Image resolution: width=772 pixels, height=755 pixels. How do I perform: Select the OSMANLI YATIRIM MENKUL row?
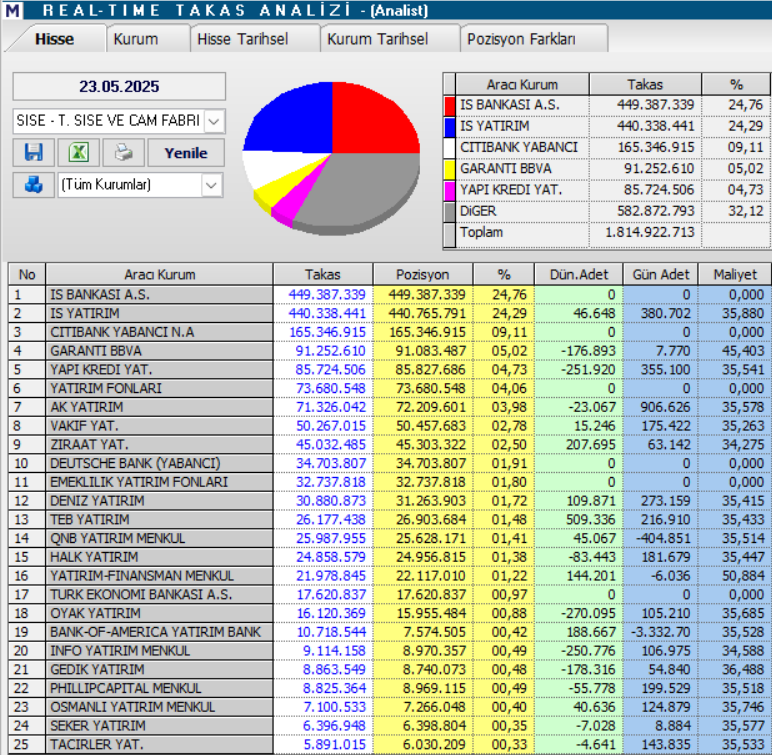(389, 707)
